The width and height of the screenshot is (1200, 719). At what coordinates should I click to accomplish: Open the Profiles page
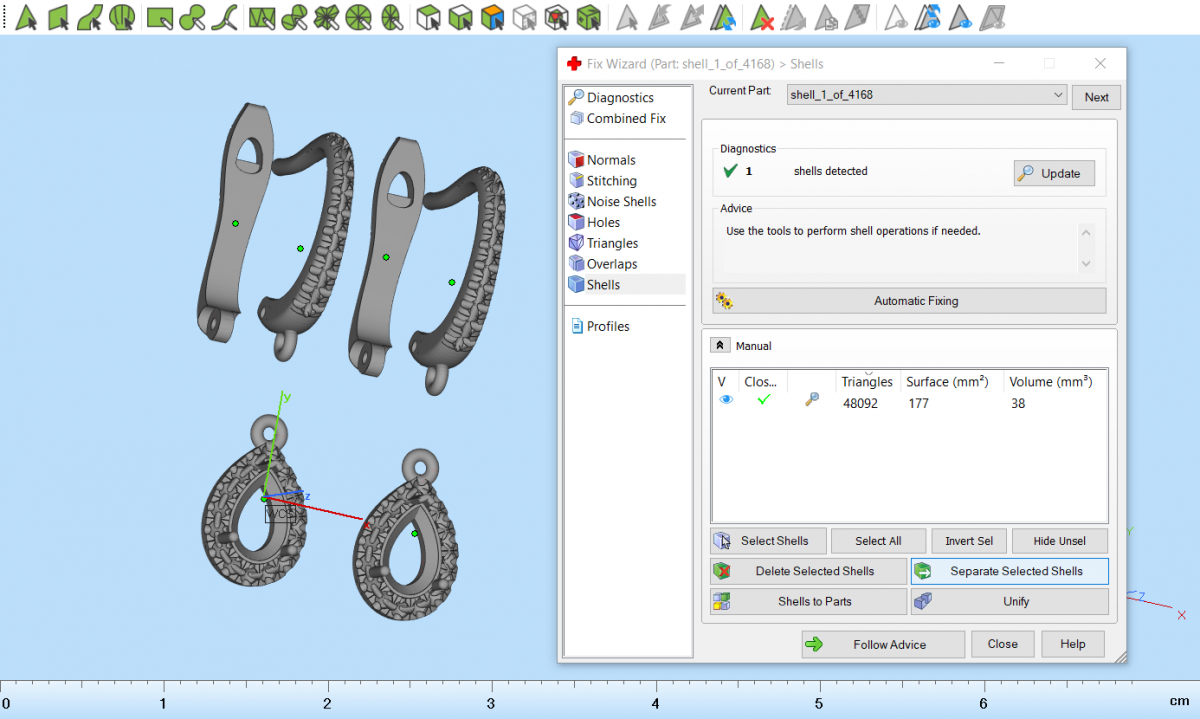coord(607,327)
